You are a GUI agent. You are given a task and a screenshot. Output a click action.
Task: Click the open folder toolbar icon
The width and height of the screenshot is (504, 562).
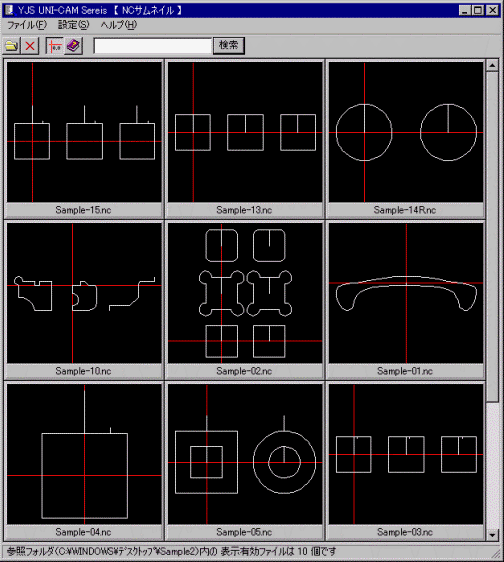tap(11, 46)
